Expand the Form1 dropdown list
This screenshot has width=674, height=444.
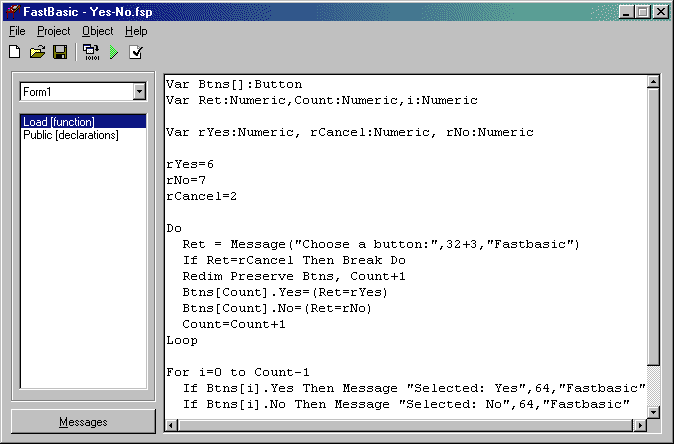(138, 92)
